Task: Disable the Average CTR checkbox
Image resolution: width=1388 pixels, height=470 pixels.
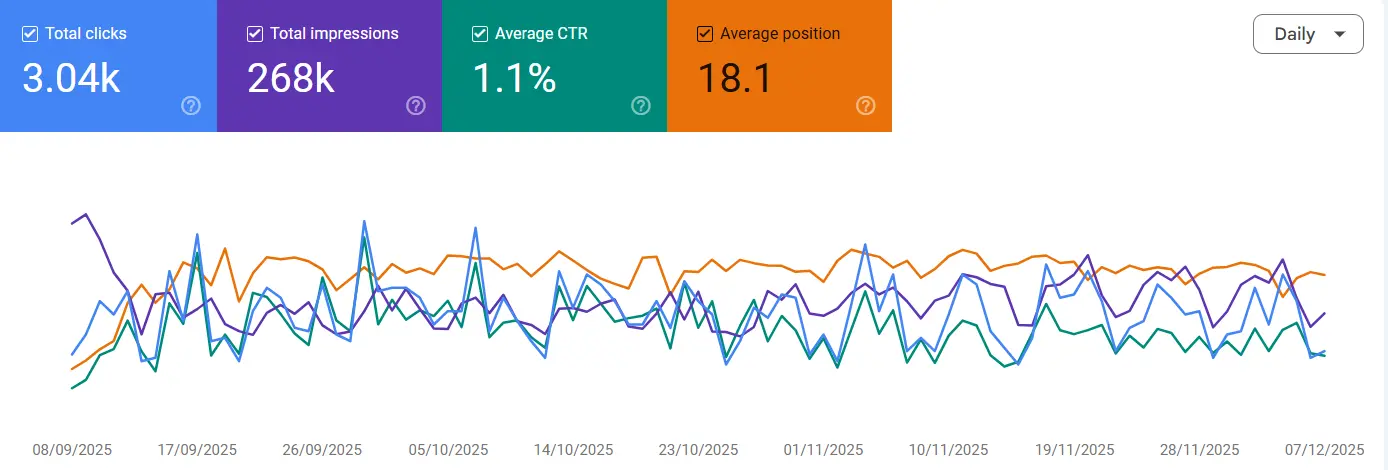Action: coord(480,34)
